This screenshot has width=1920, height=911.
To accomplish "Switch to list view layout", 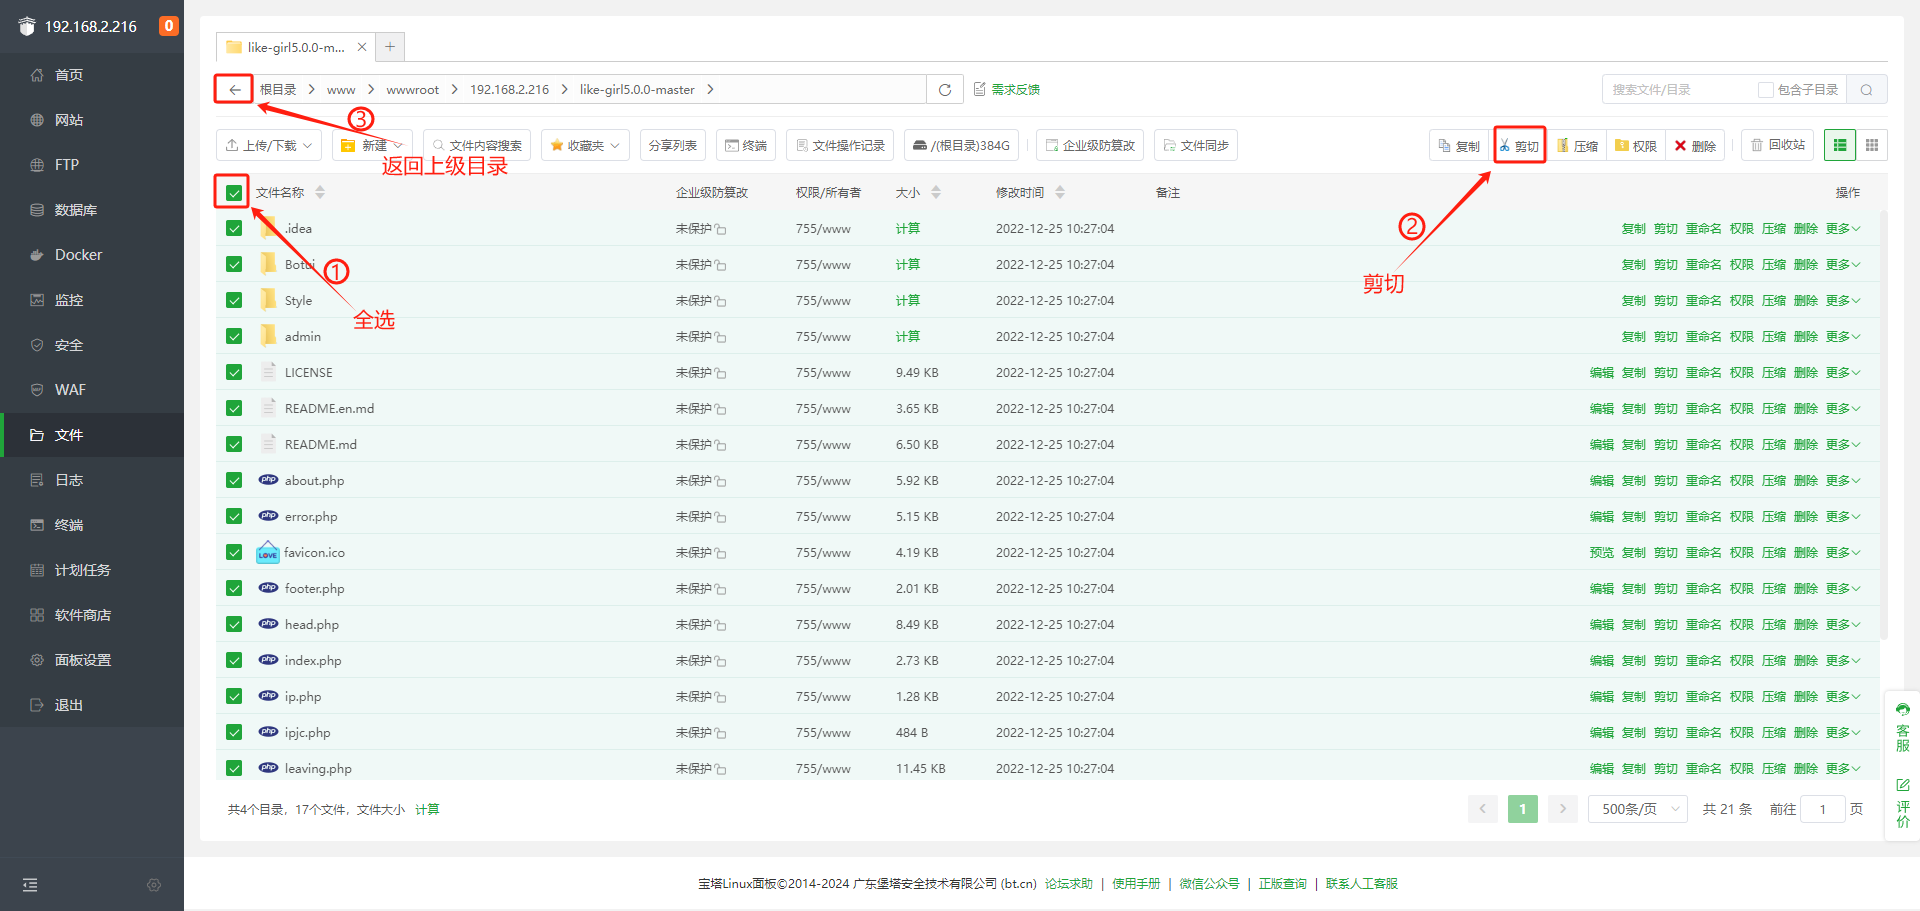I will pos(1840,145).
